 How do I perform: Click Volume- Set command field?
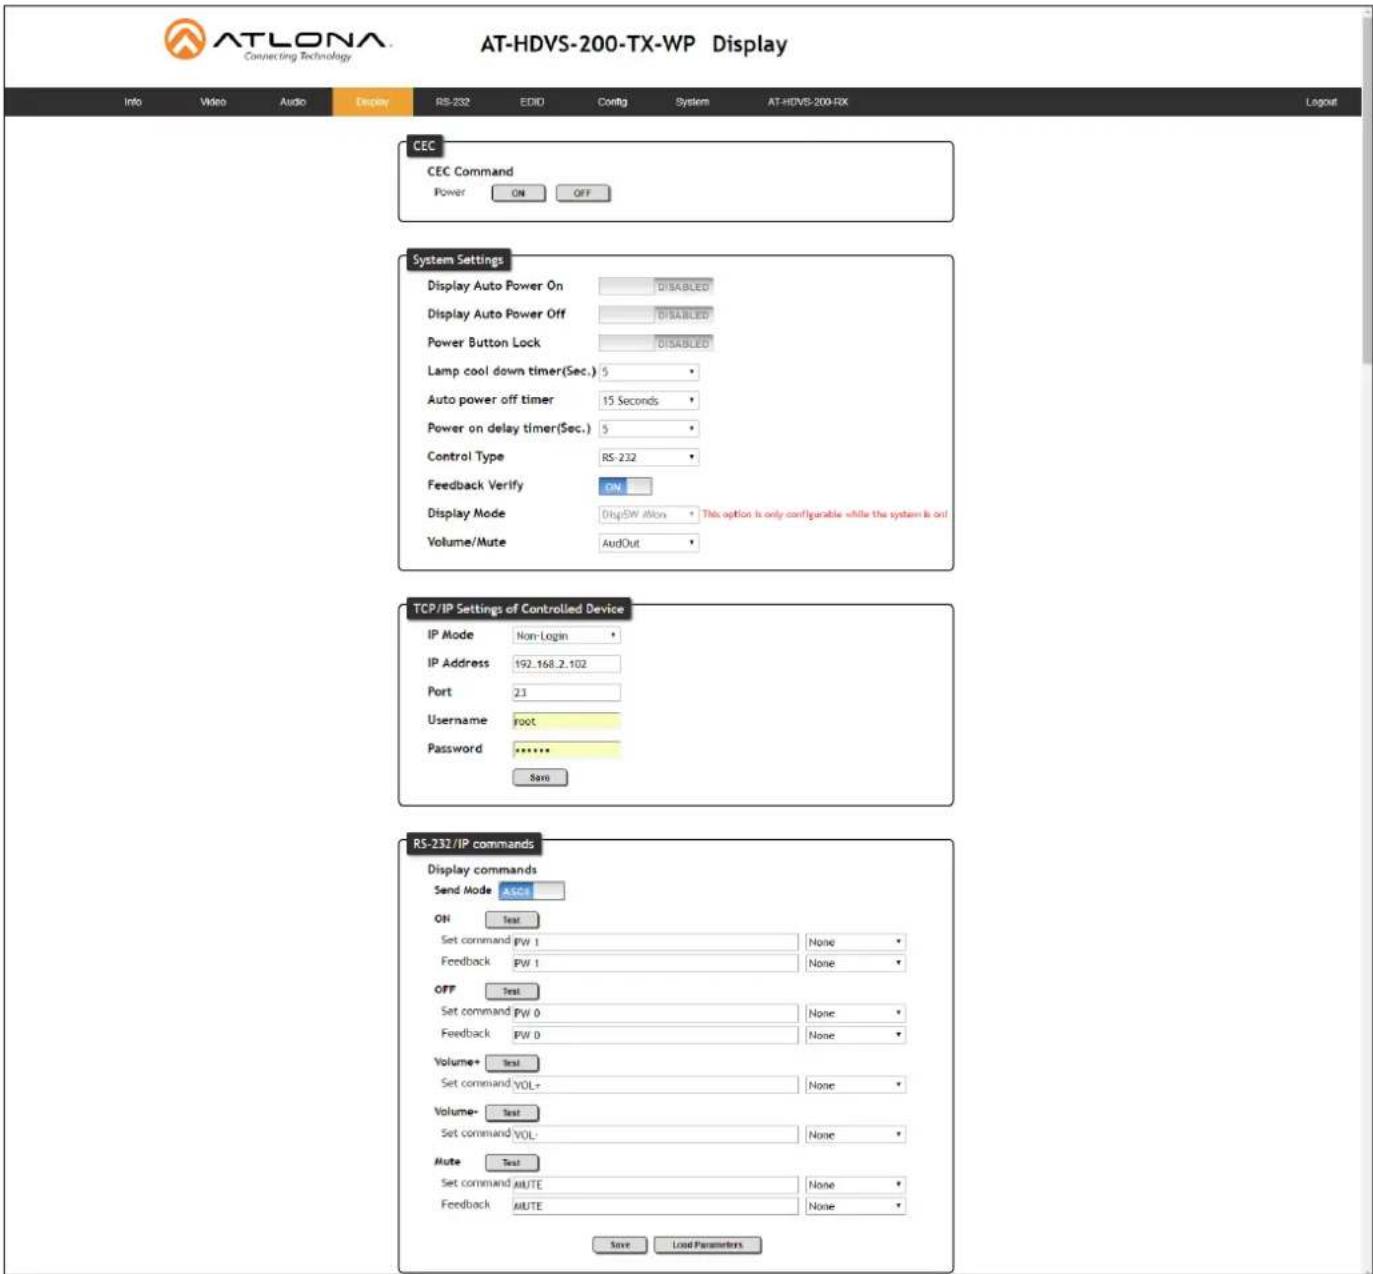655,1135
